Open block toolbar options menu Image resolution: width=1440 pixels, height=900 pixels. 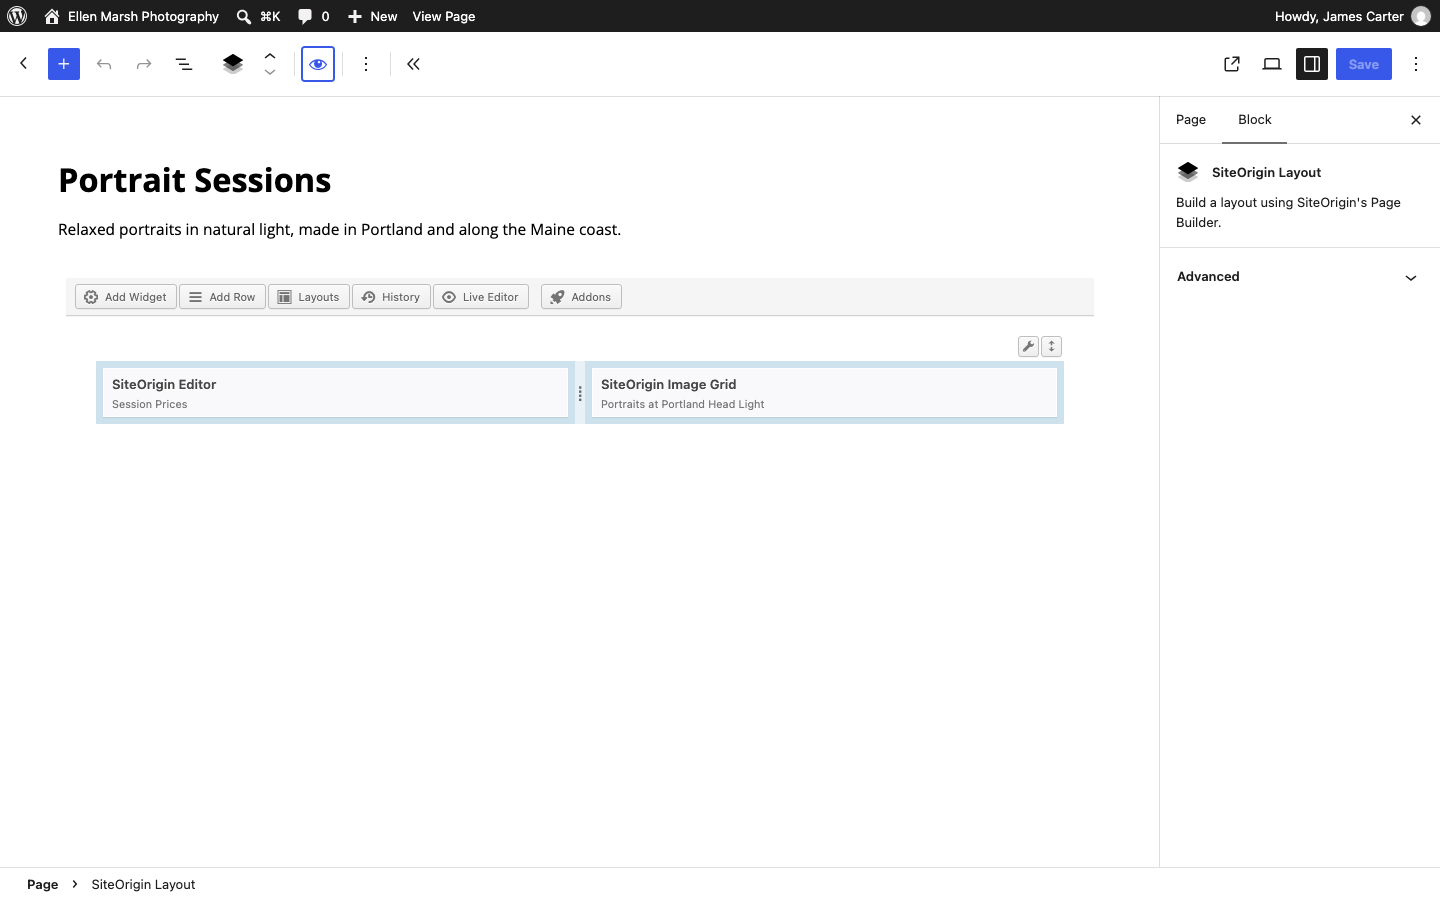[366, 64]
